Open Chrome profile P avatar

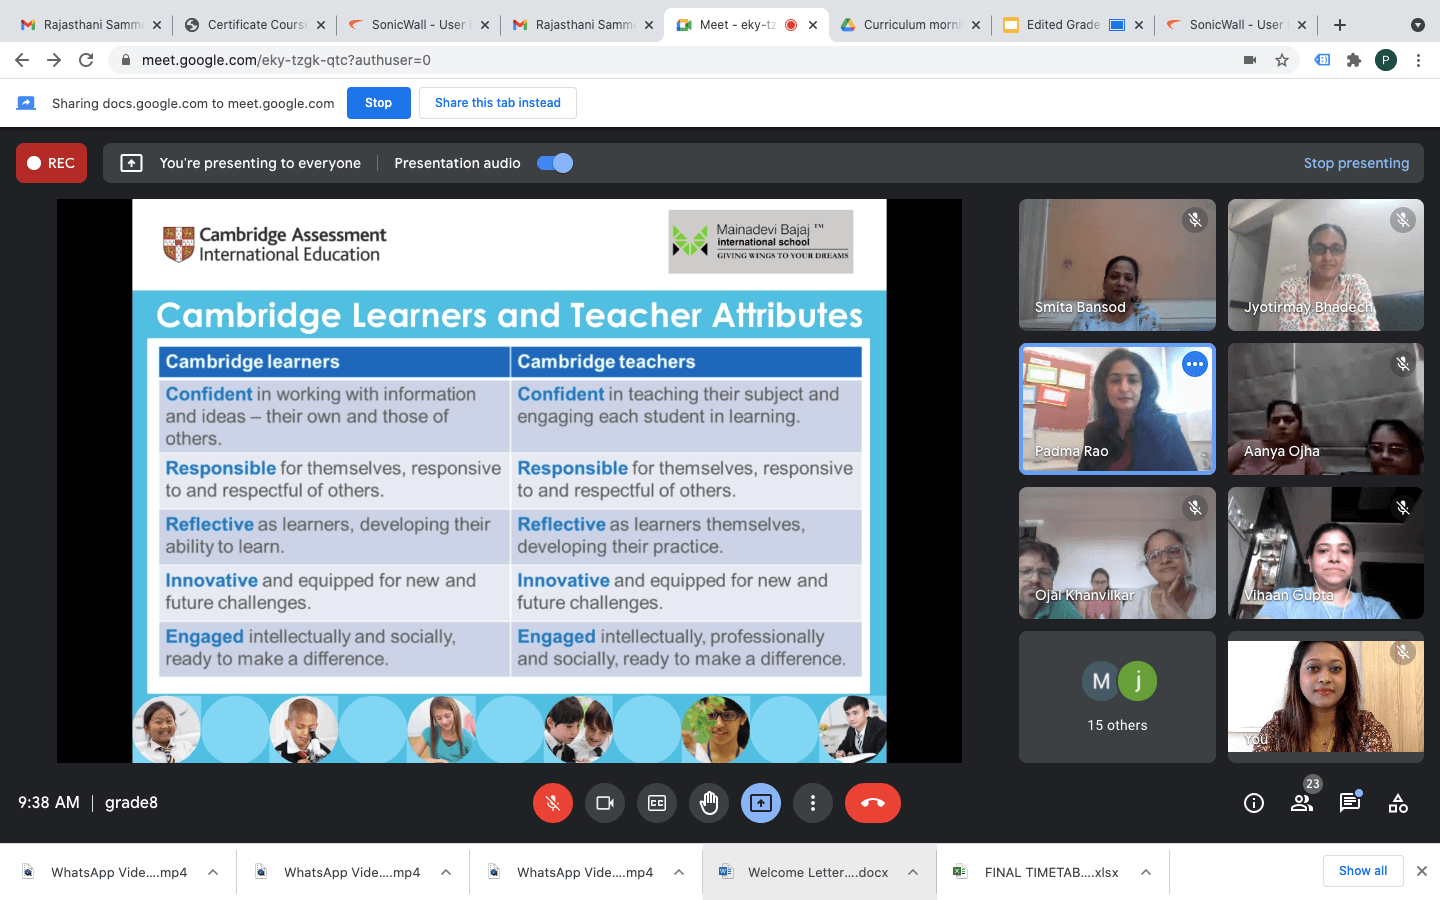[x=1386, y=60]
